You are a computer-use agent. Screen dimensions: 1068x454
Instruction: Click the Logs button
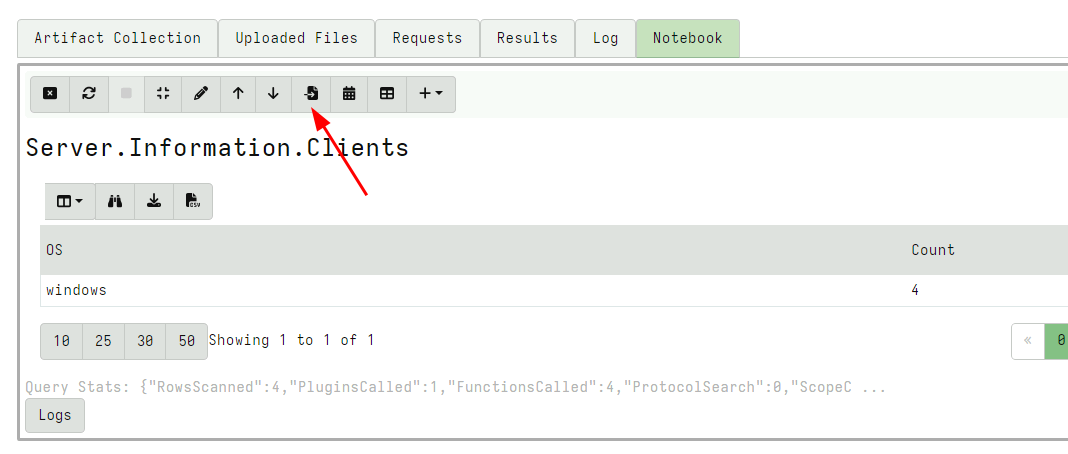tap(55, 415)
